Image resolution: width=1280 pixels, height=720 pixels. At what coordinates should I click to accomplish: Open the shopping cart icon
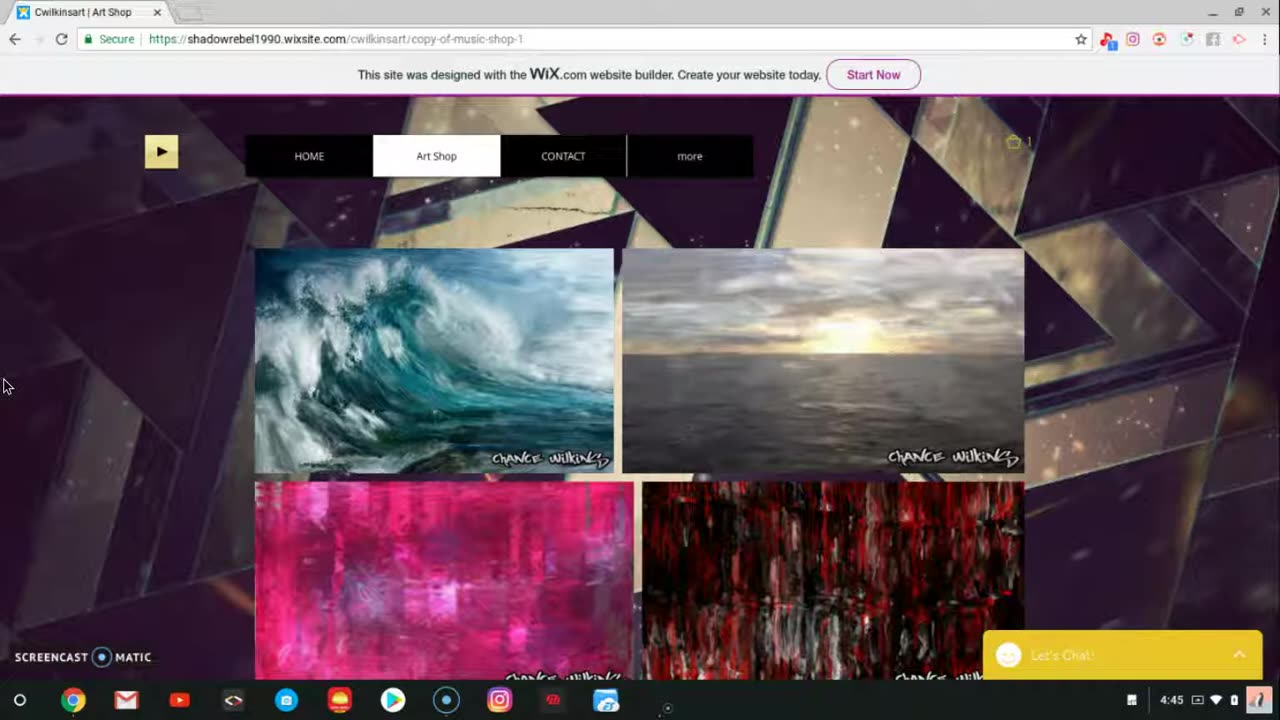pos(1018,142)
